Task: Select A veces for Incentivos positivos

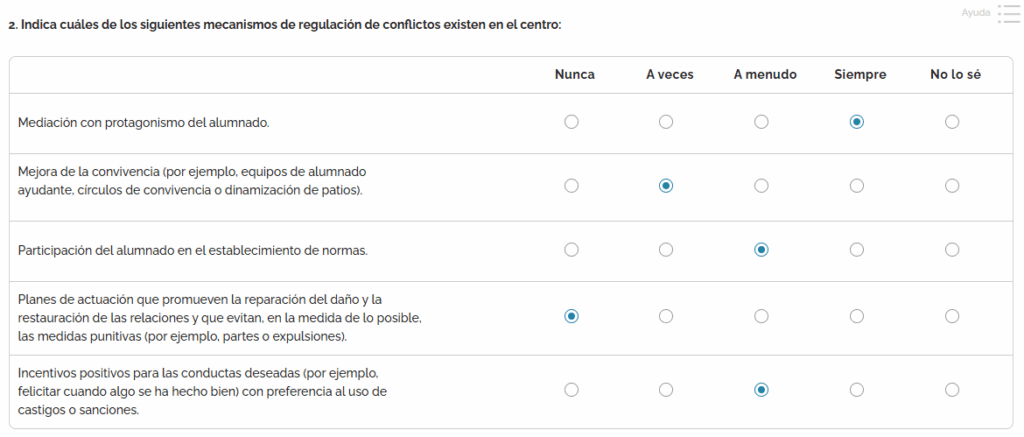Action: click(666, 389)
